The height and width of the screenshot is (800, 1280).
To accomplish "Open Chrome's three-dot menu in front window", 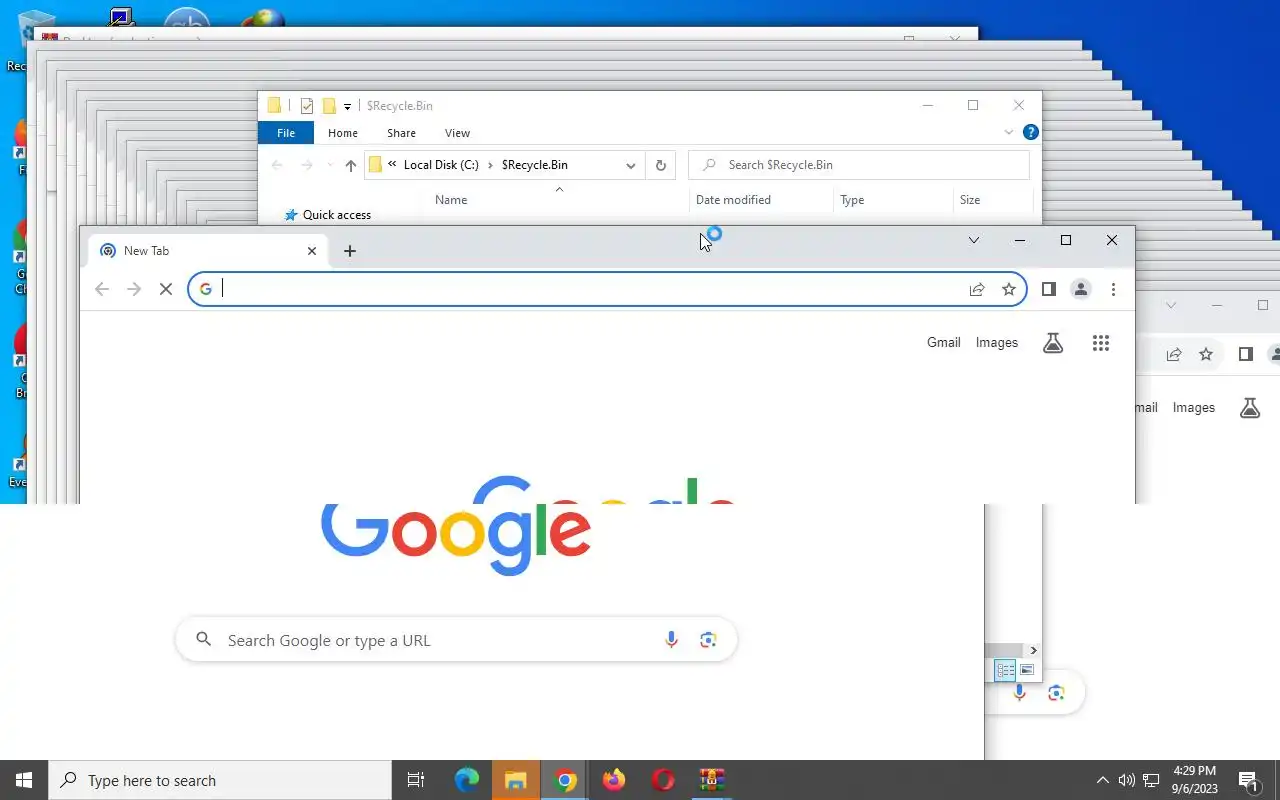I will coord(1113,289).
